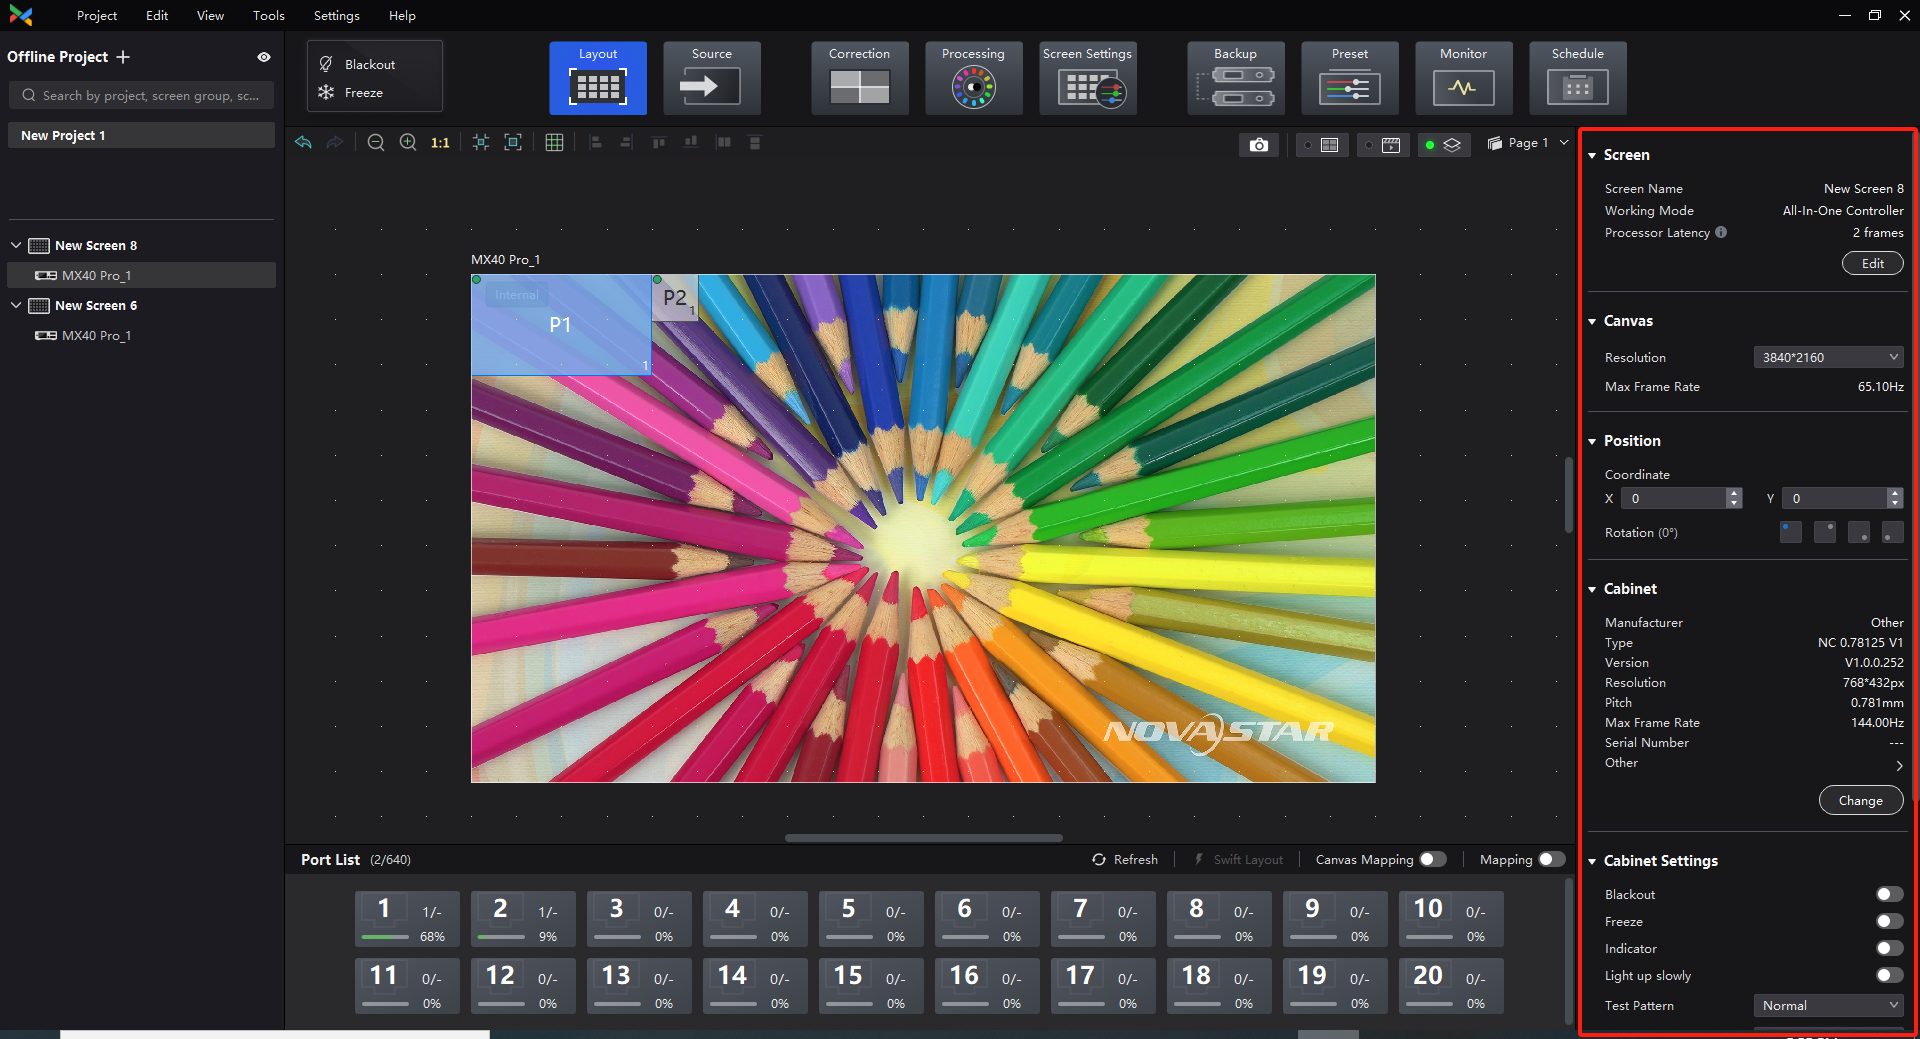The height and width of the screenshot is (1039, 1920).
Task: Select cabinet P1 on canvas
Action: click(x=560, y=325)
